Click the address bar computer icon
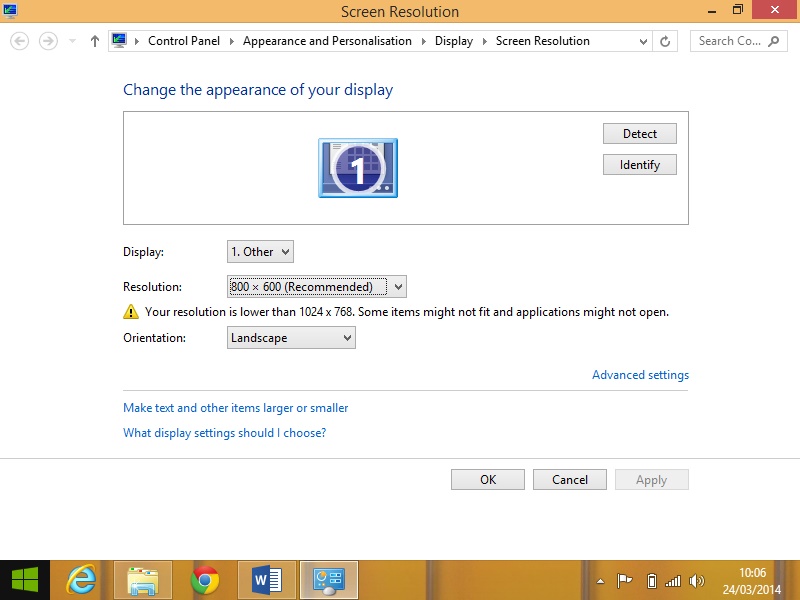This screenshot has width=800, height=600. (x=119, y=41)
